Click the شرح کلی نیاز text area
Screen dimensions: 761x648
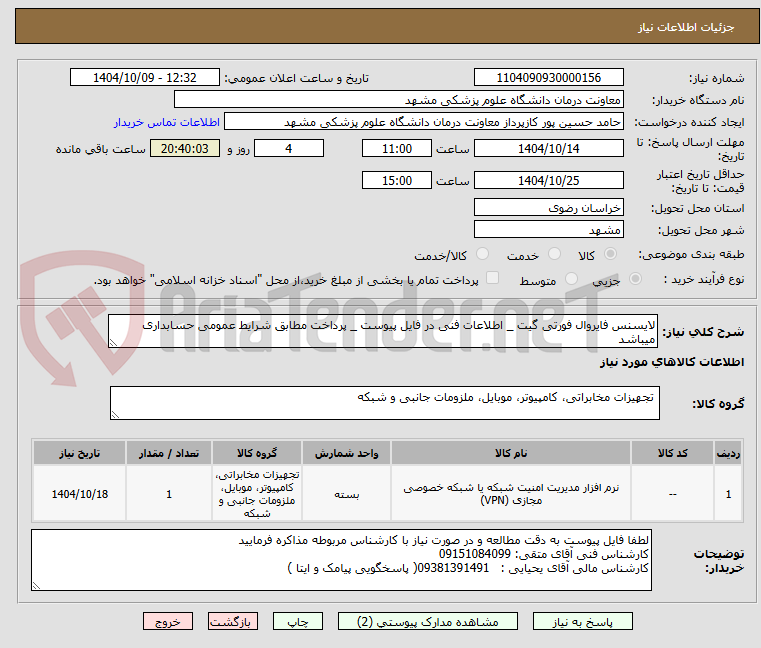click(383, 332)
